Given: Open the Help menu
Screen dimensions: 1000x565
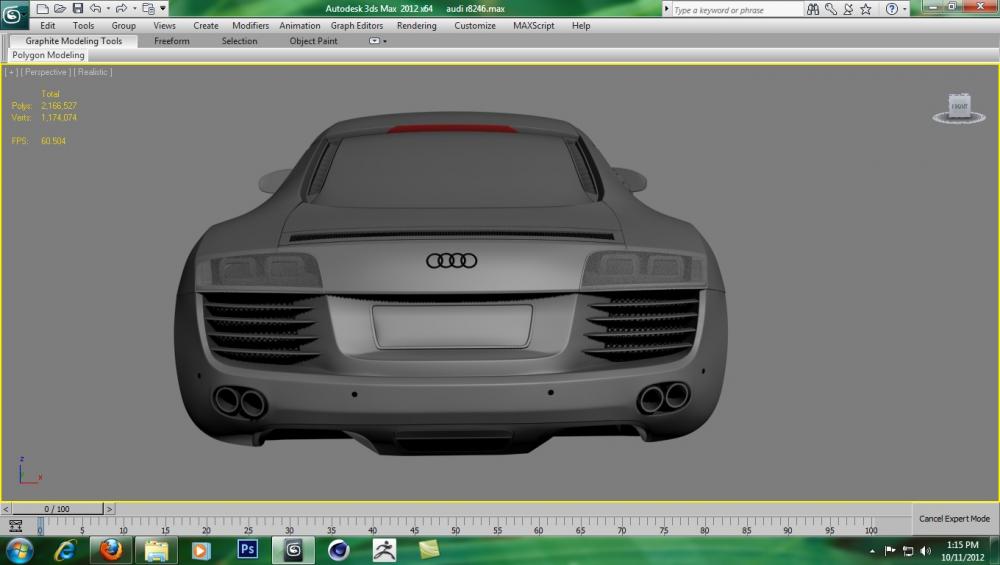Looking at the screenshot, I should pos(580,26).
